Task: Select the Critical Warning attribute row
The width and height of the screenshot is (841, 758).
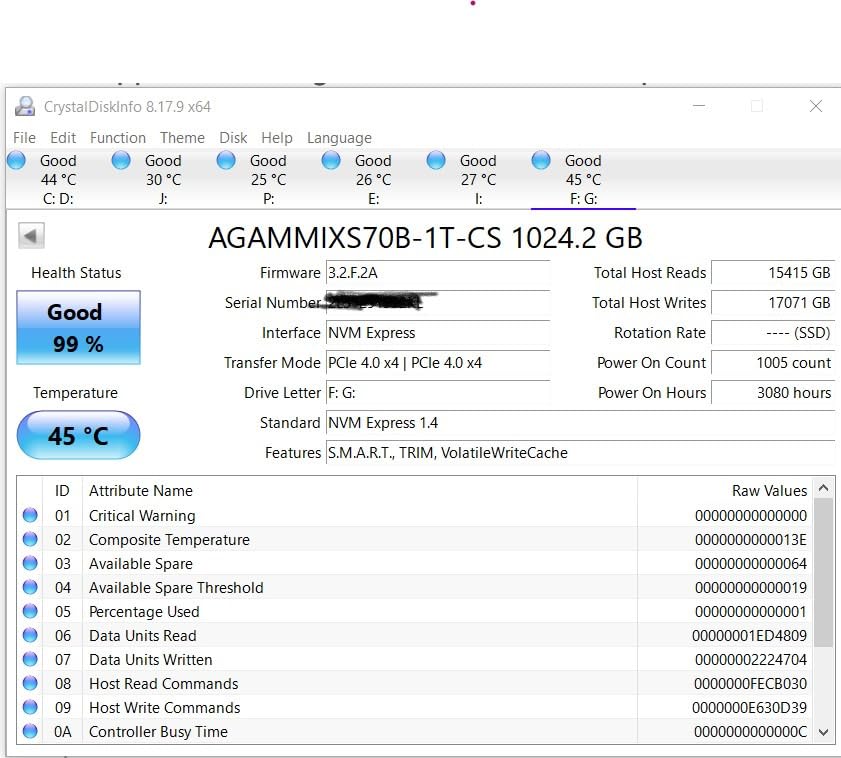Action: (415, 516)
